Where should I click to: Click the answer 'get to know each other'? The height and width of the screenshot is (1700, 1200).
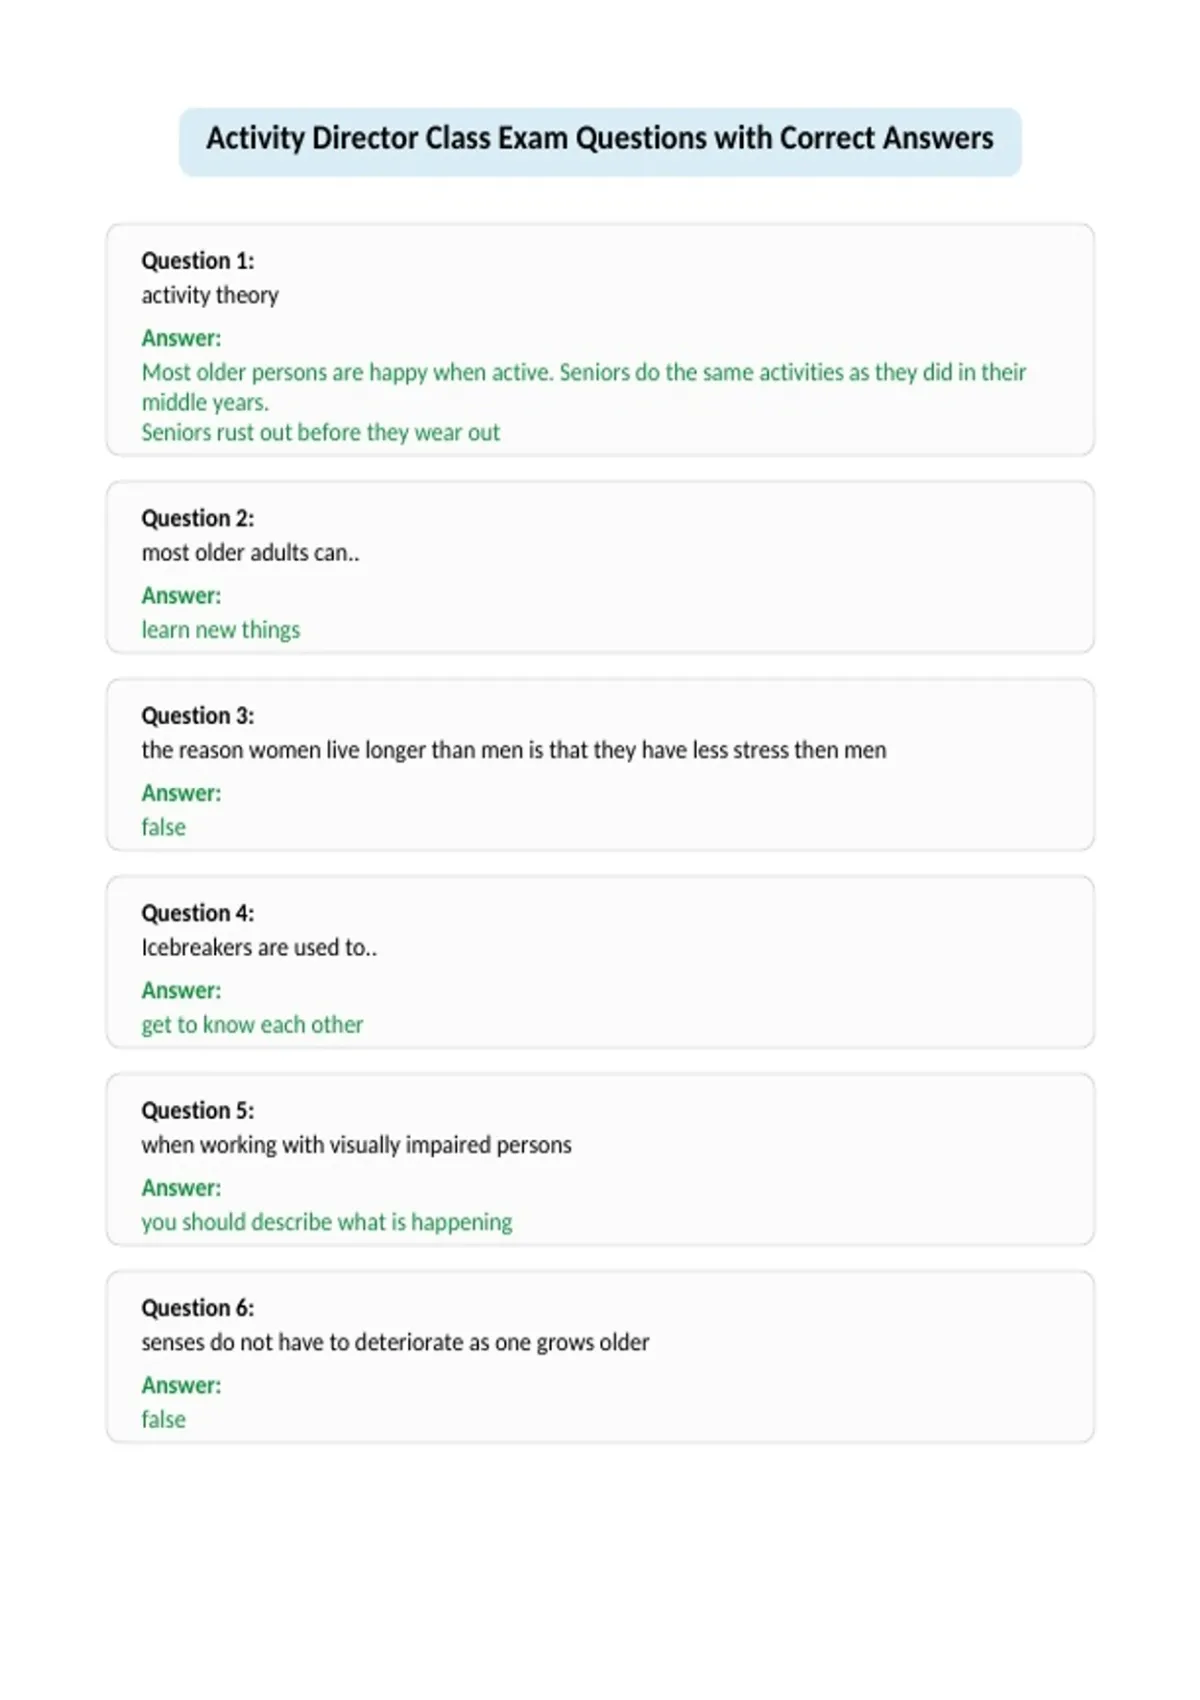[x=252, y=1025]
